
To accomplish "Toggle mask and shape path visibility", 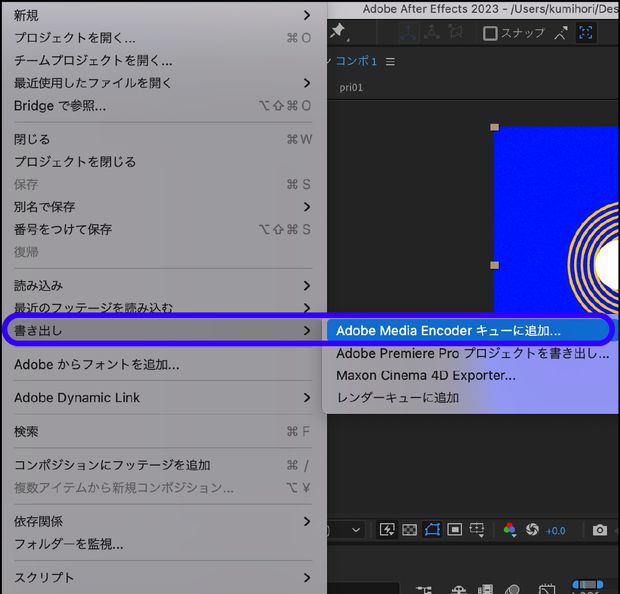I will (432, 530).
